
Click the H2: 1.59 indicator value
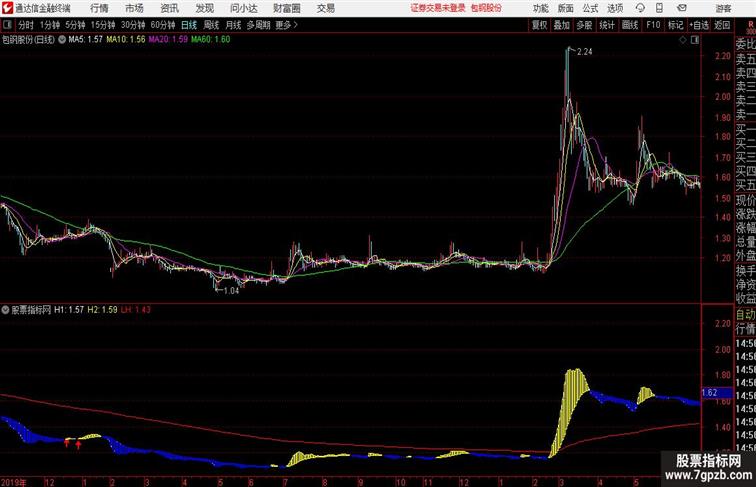(x=103, y=310)
